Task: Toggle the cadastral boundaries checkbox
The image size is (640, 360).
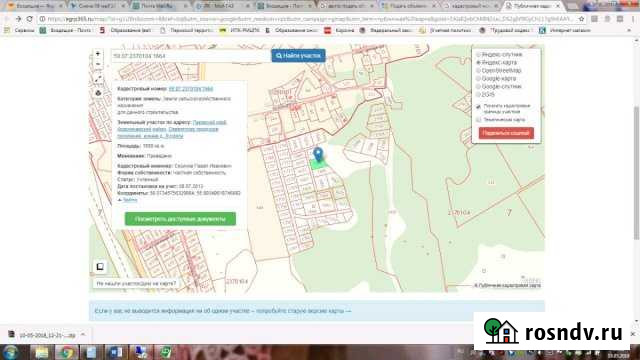Action: coord(478,107)
